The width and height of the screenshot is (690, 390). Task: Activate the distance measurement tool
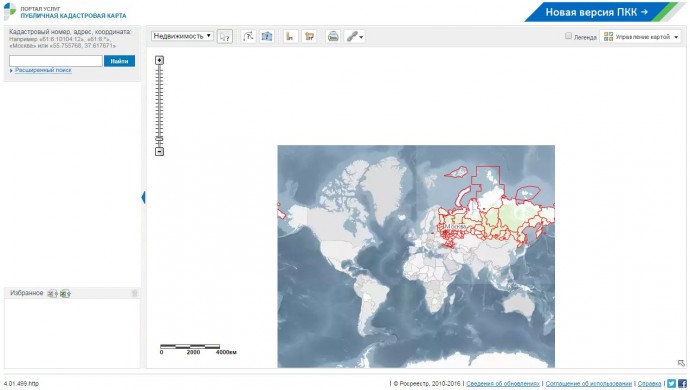coord(248,37)
